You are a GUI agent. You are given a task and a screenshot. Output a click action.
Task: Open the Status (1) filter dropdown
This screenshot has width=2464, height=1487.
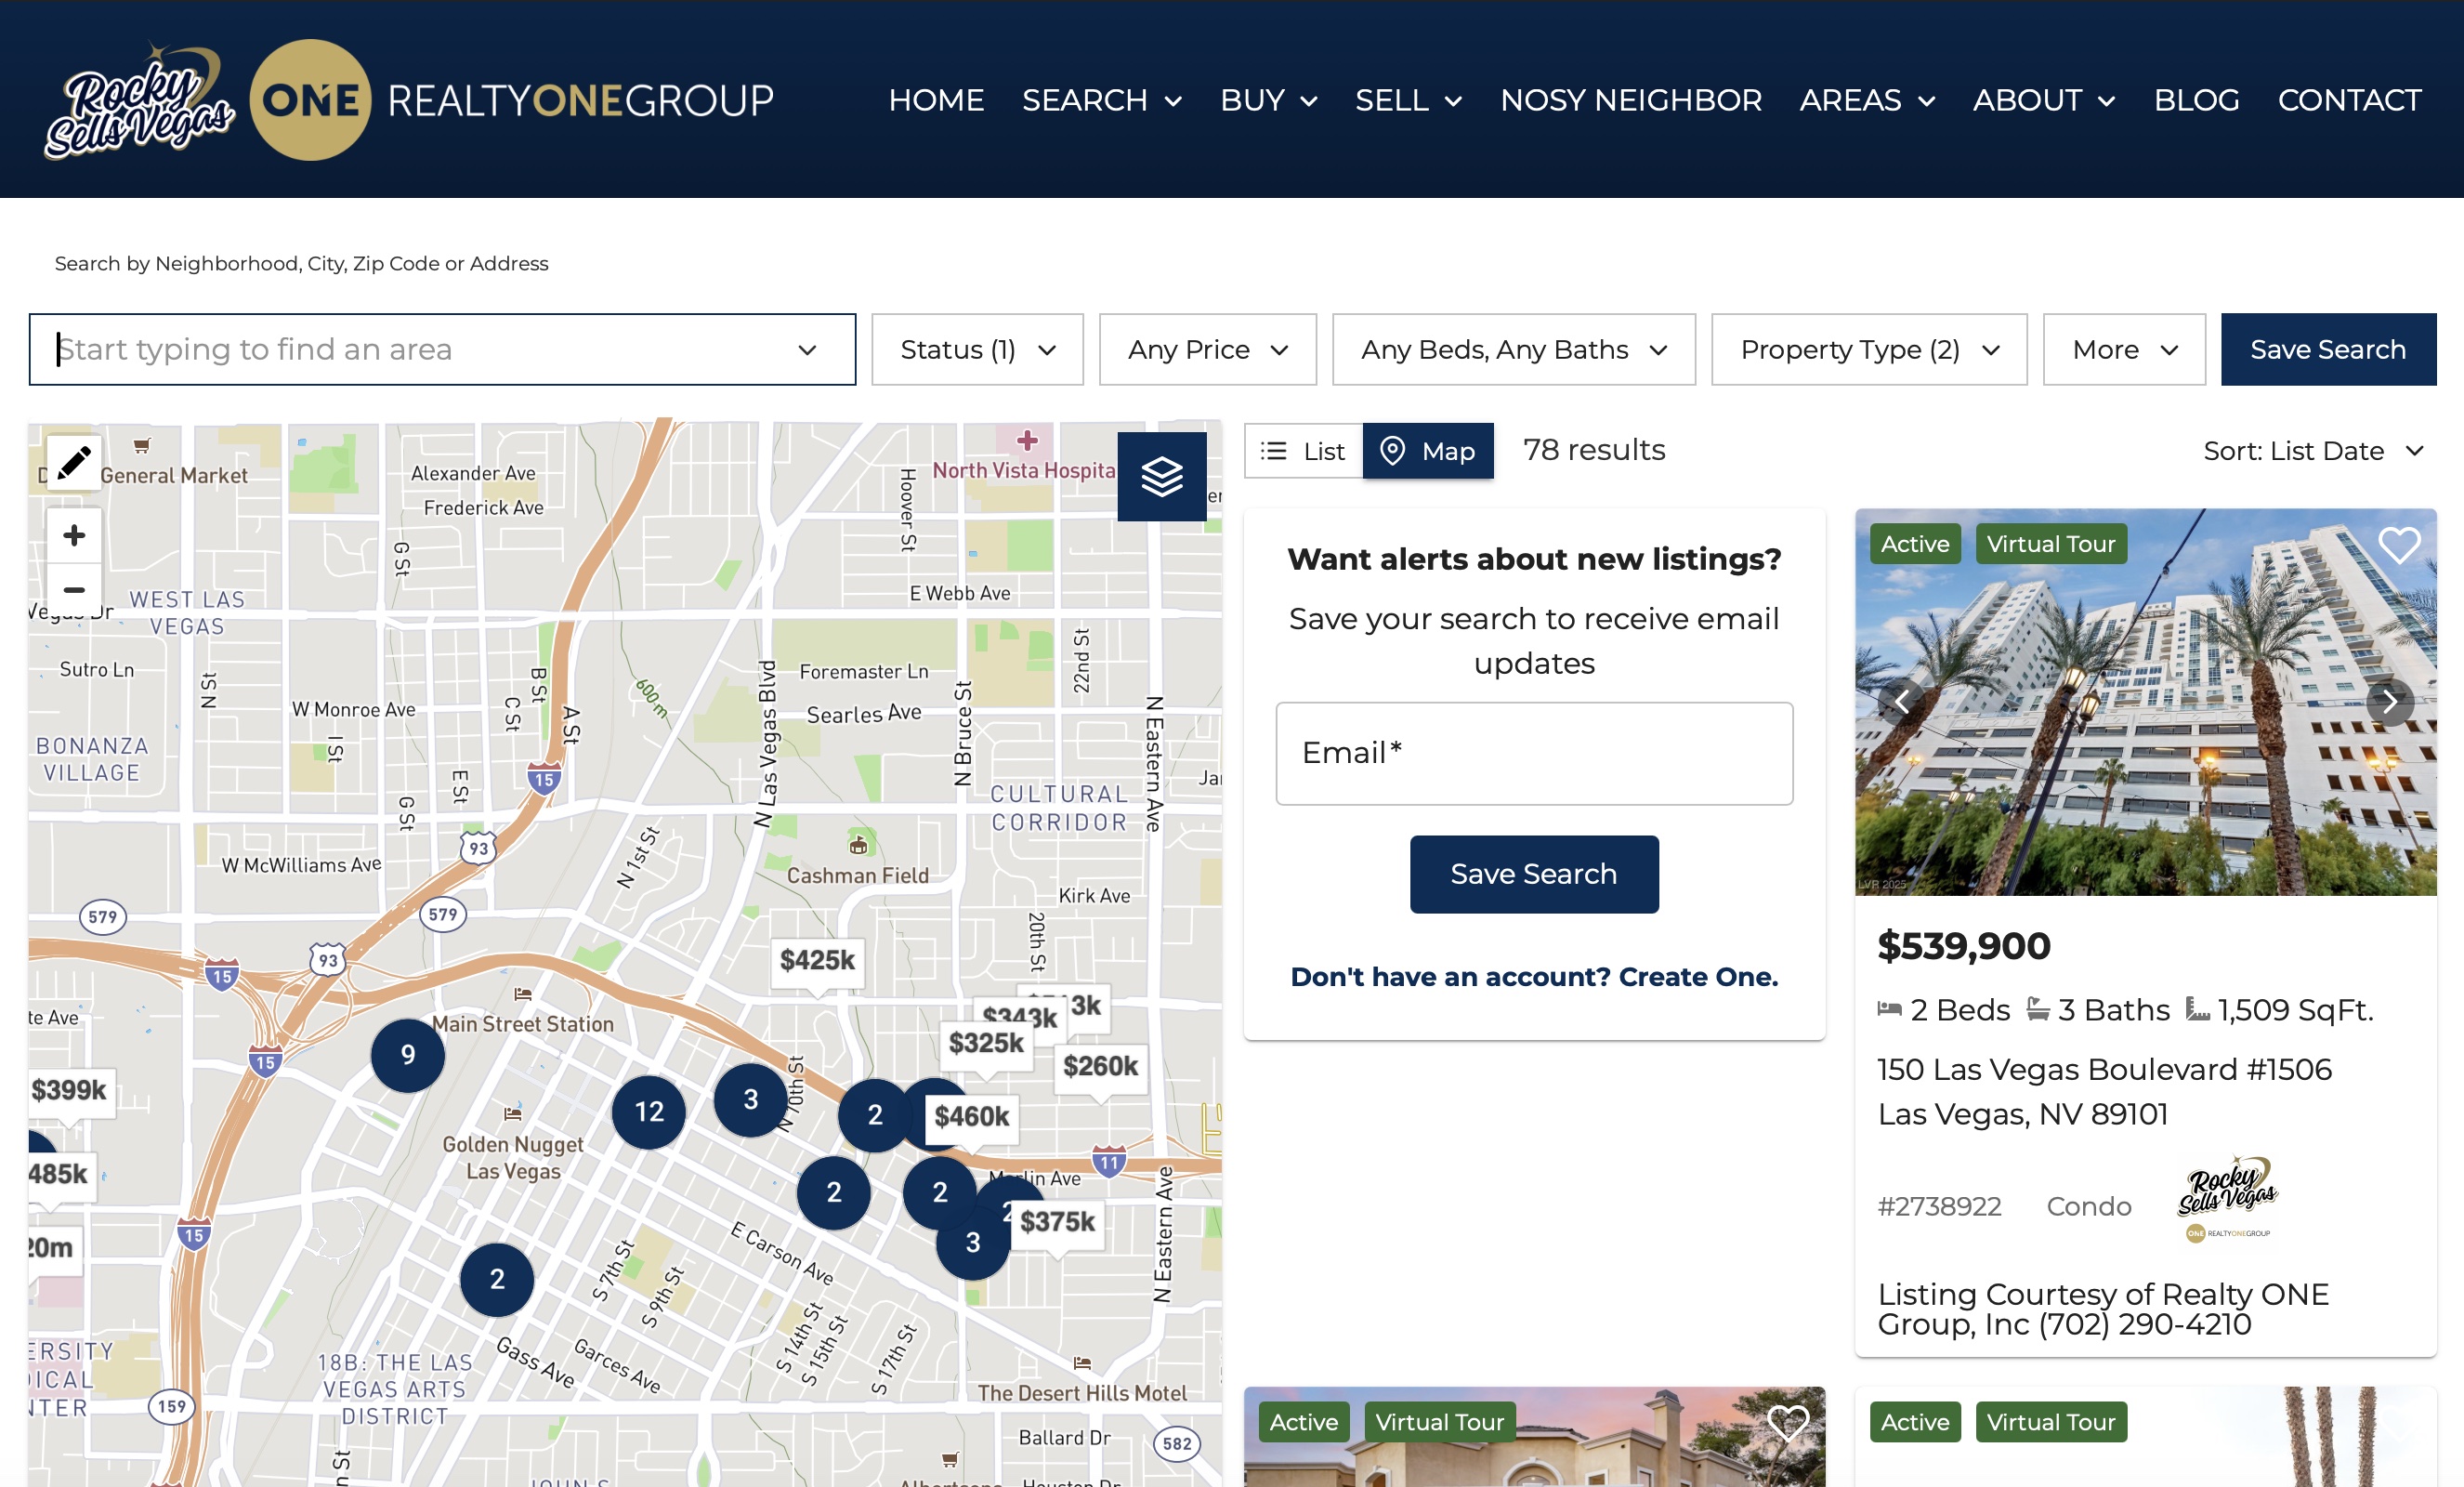[x=977, y=350]
